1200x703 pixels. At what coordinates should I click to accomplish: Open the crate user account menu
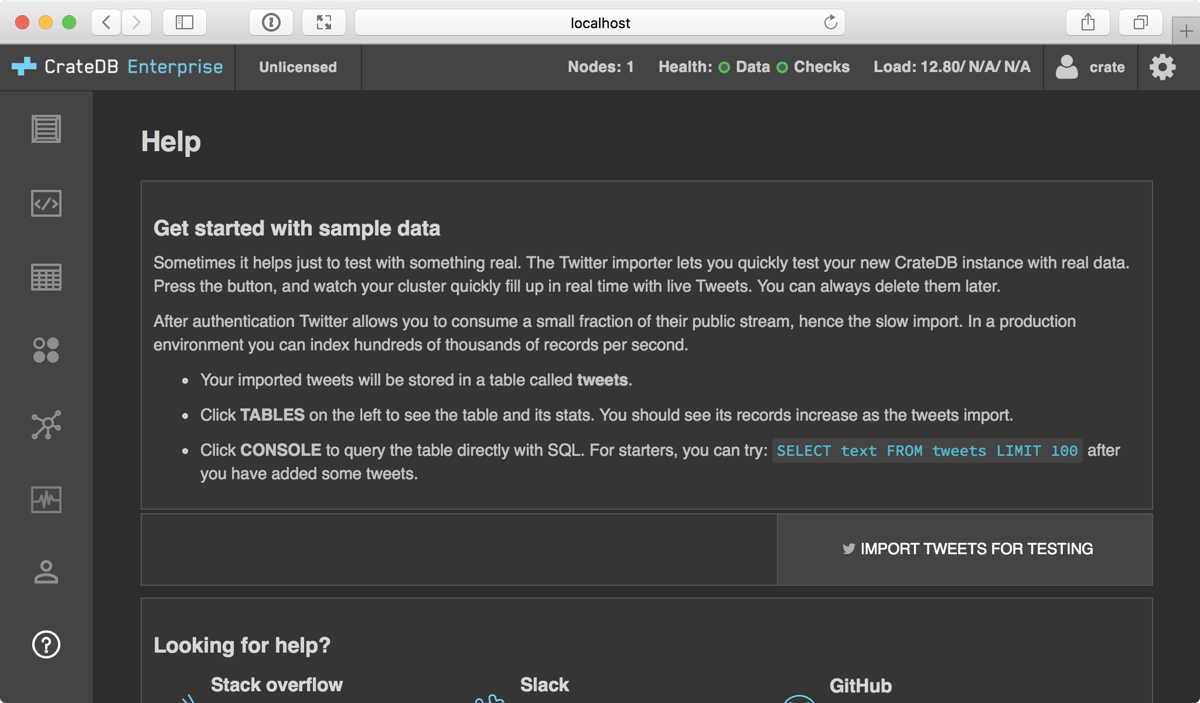tap(1090, 67)
